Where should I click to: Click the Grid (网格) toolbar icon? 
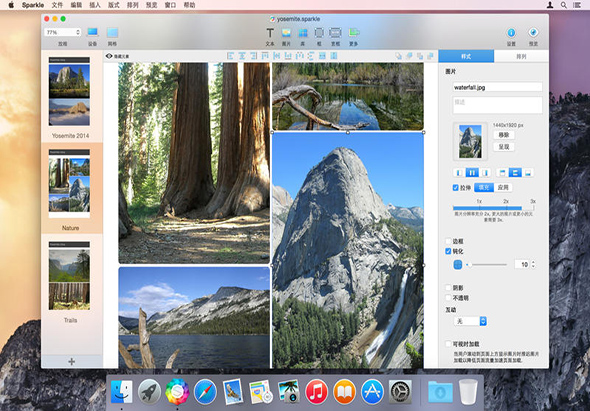point(112,32)
